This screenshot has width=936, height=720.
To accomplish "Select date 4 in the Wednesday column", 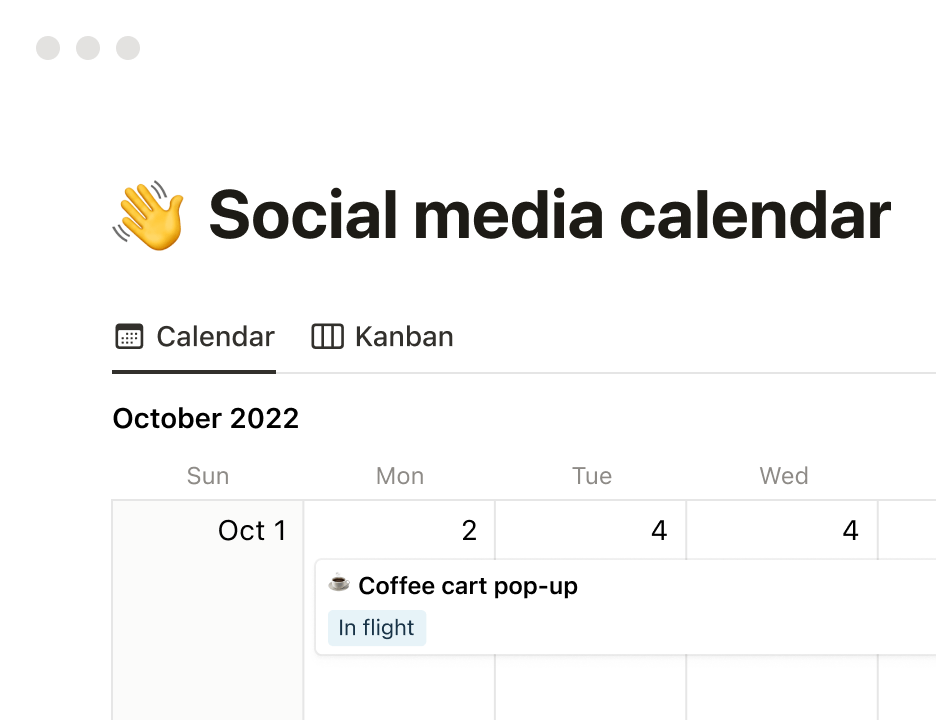I will point(850,530).
